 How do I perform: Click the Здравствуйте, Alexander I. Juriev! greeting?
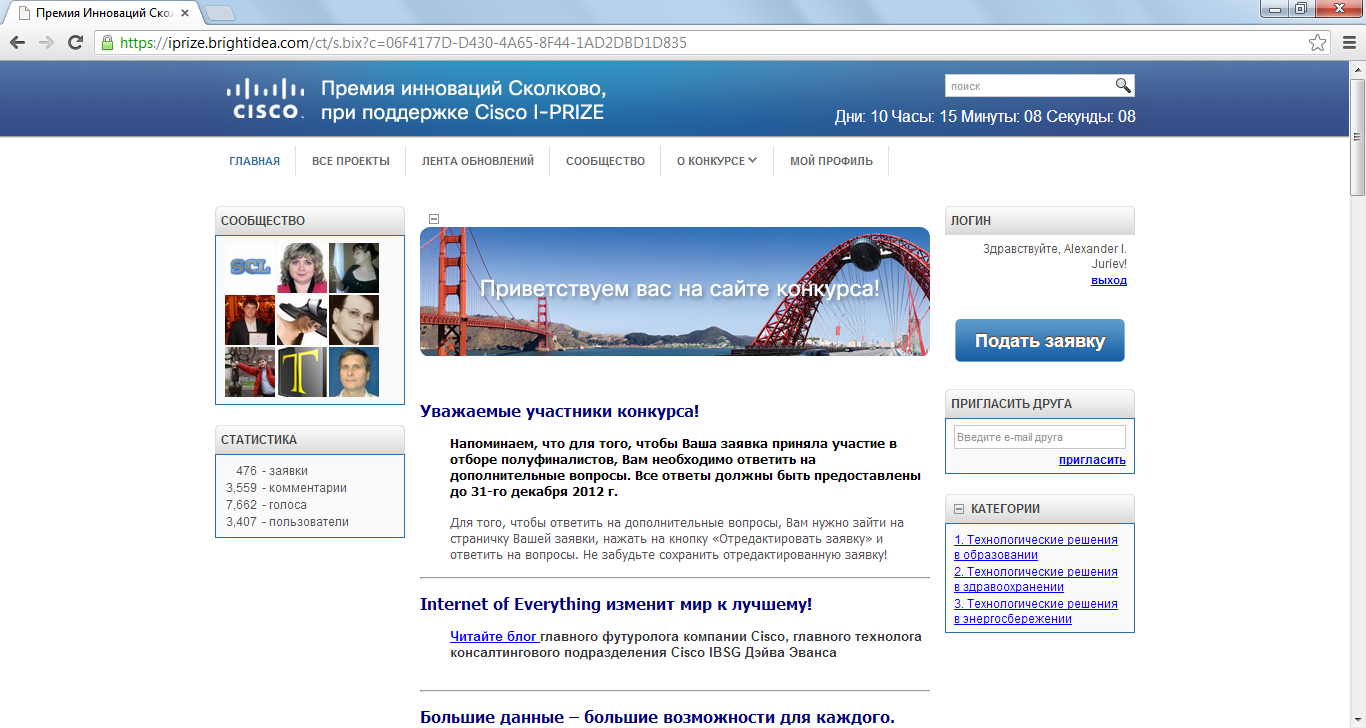point(1055,256)
